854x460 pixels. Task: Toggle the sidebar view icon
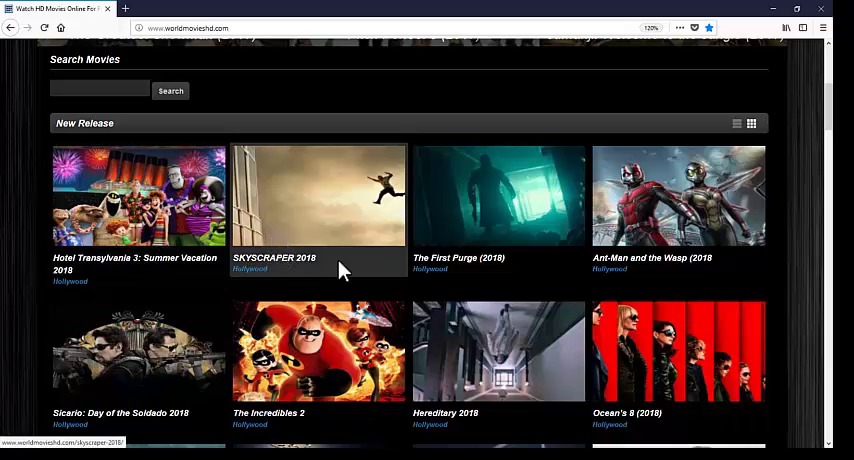coord(803,28)
